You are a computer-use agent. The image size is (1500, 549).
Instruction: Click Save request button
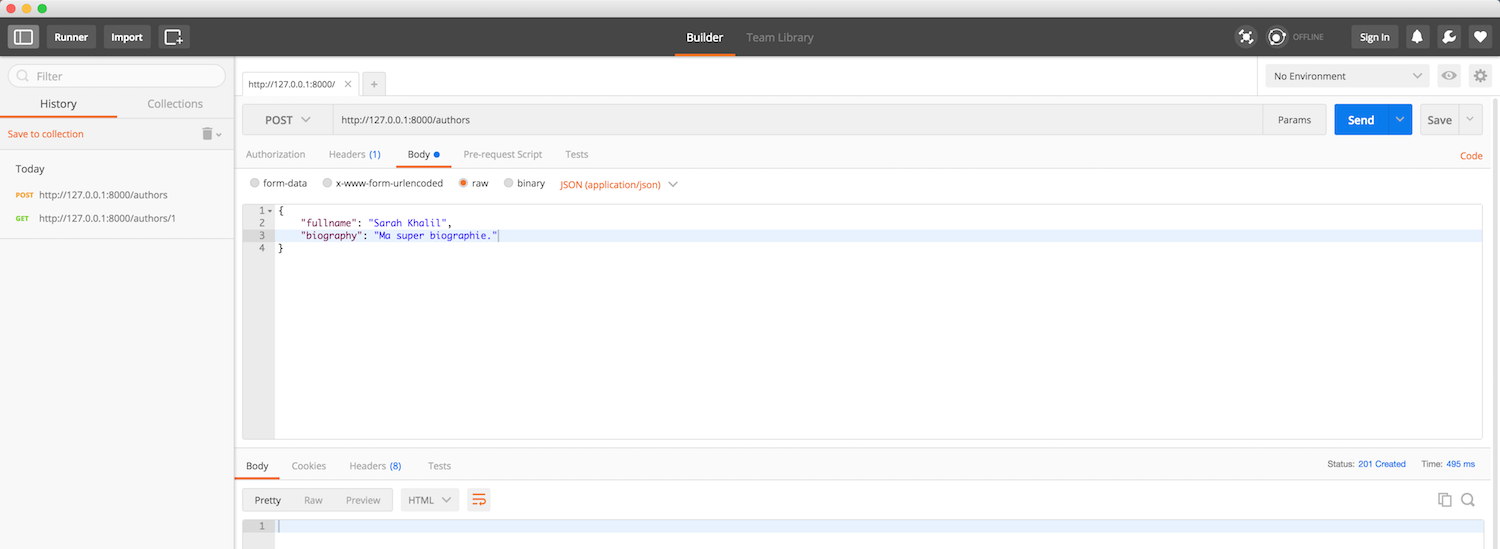pyautogui.click(x=1439, y=120)
